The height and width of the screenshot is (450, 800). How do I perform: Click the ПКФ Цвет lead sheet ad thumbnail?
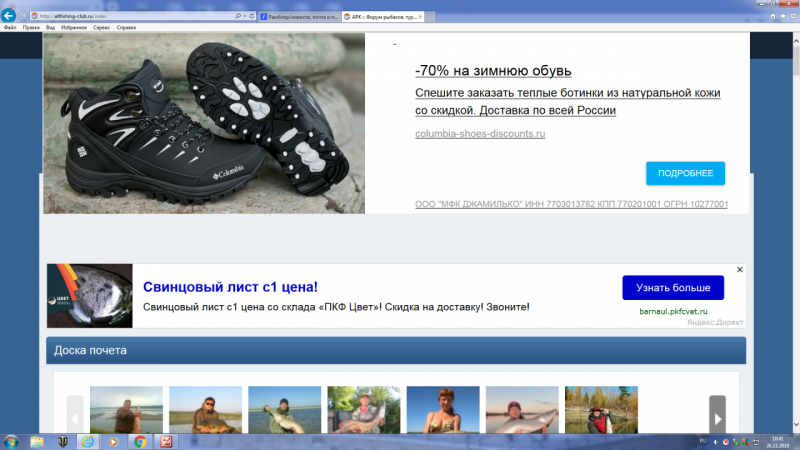pyautogui.click(x=90, y=296)
